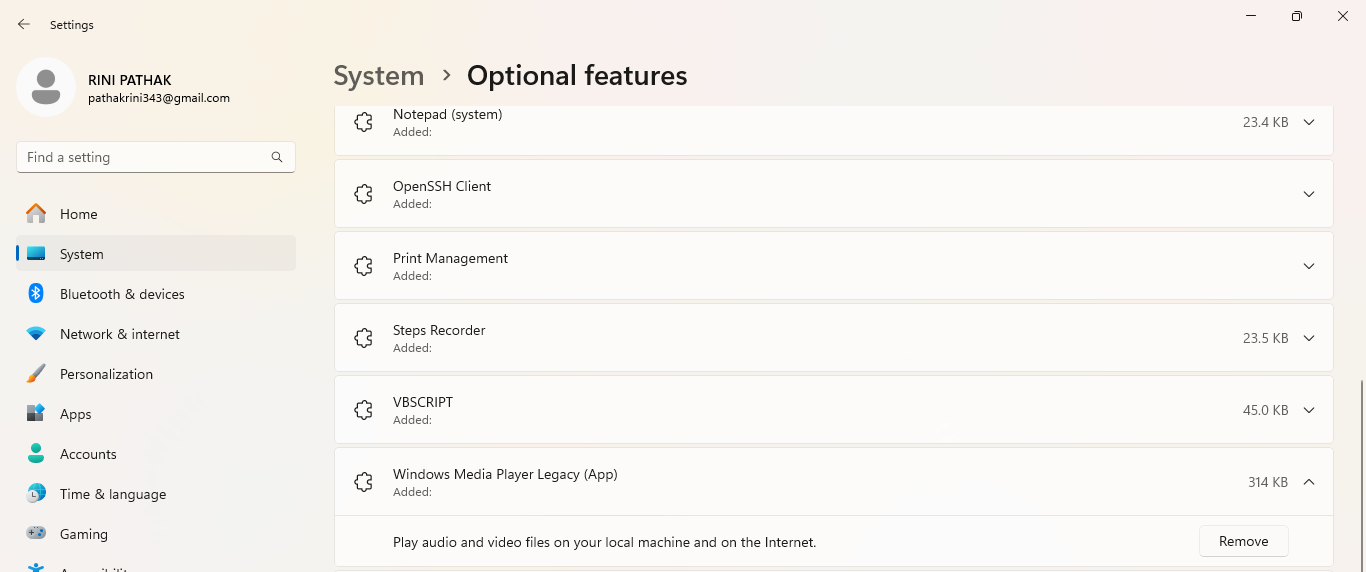The width and height of the screenshot is (1366, 572).
Task: Click the System breadcrumb link
Action: tap(378, 76)
